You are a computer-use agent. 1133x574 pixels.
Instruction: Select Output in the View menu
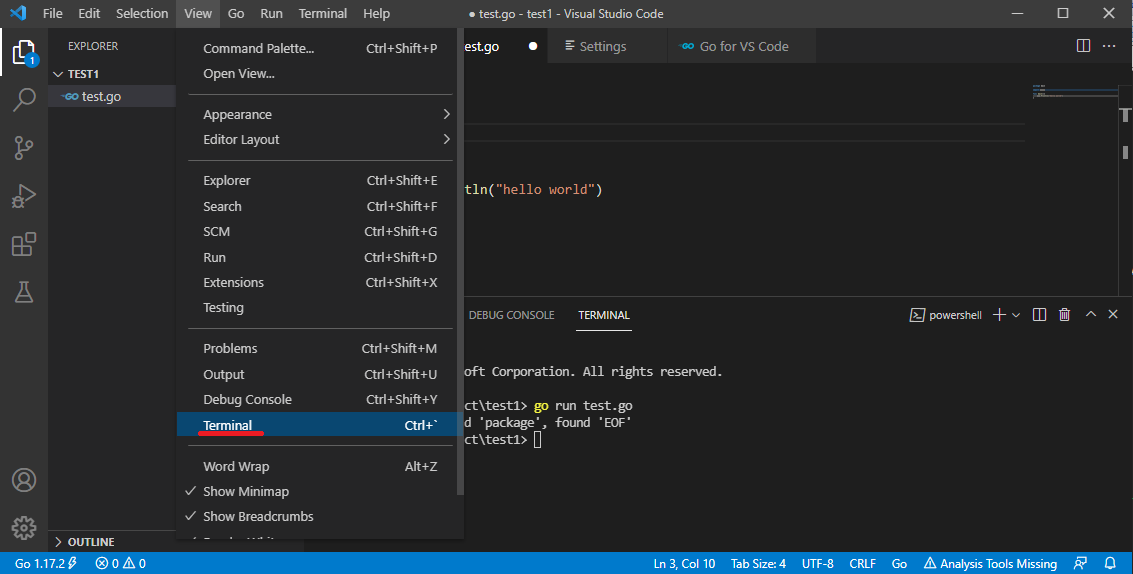tap(318, 374)
